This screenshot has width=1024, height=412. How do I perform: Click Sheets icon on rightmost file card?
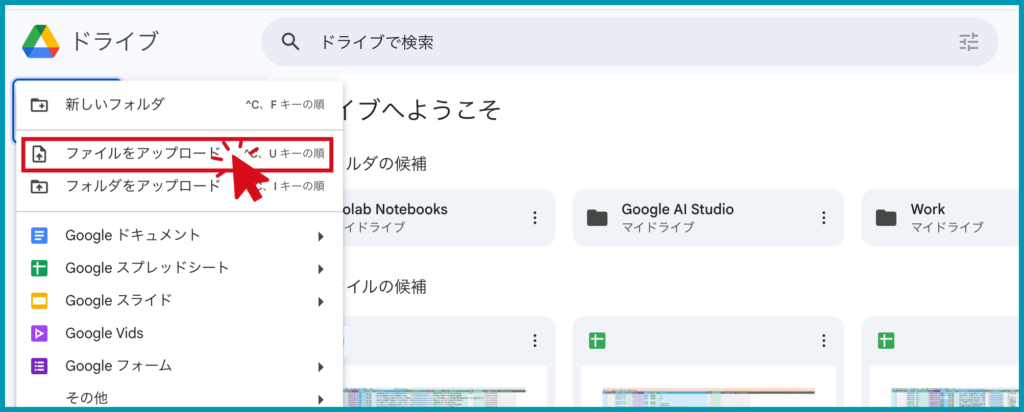[x=886, y=340]
